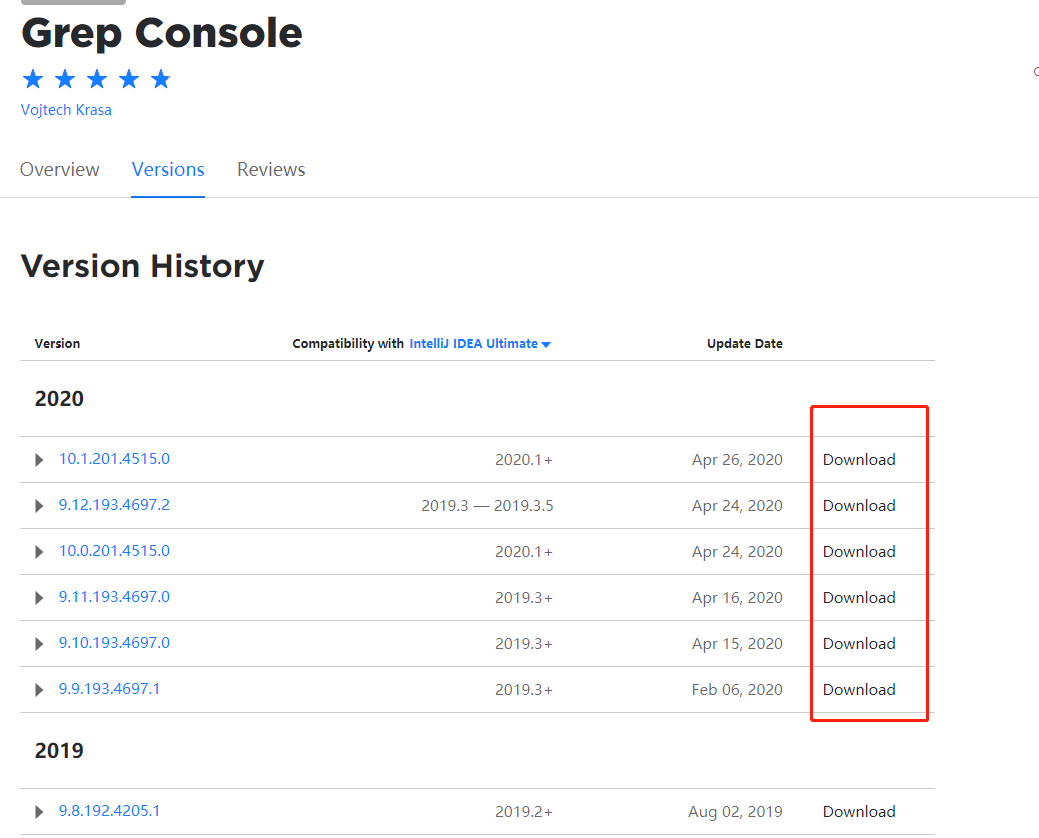Image resolution: width=1039 pixels, height=838 pixels.
Task: Expand details for version 10.0.201.4515.0
Action: coord(39,552)
